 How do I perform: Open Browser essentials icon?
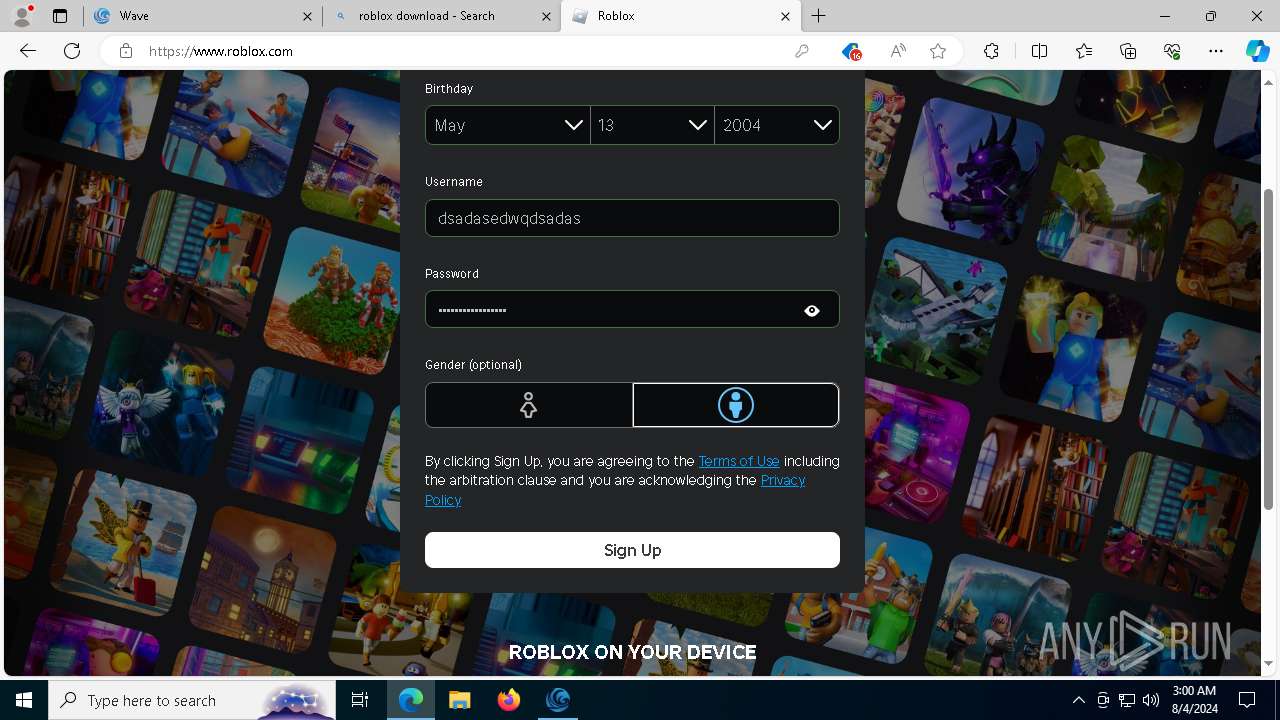(1172, 51)
